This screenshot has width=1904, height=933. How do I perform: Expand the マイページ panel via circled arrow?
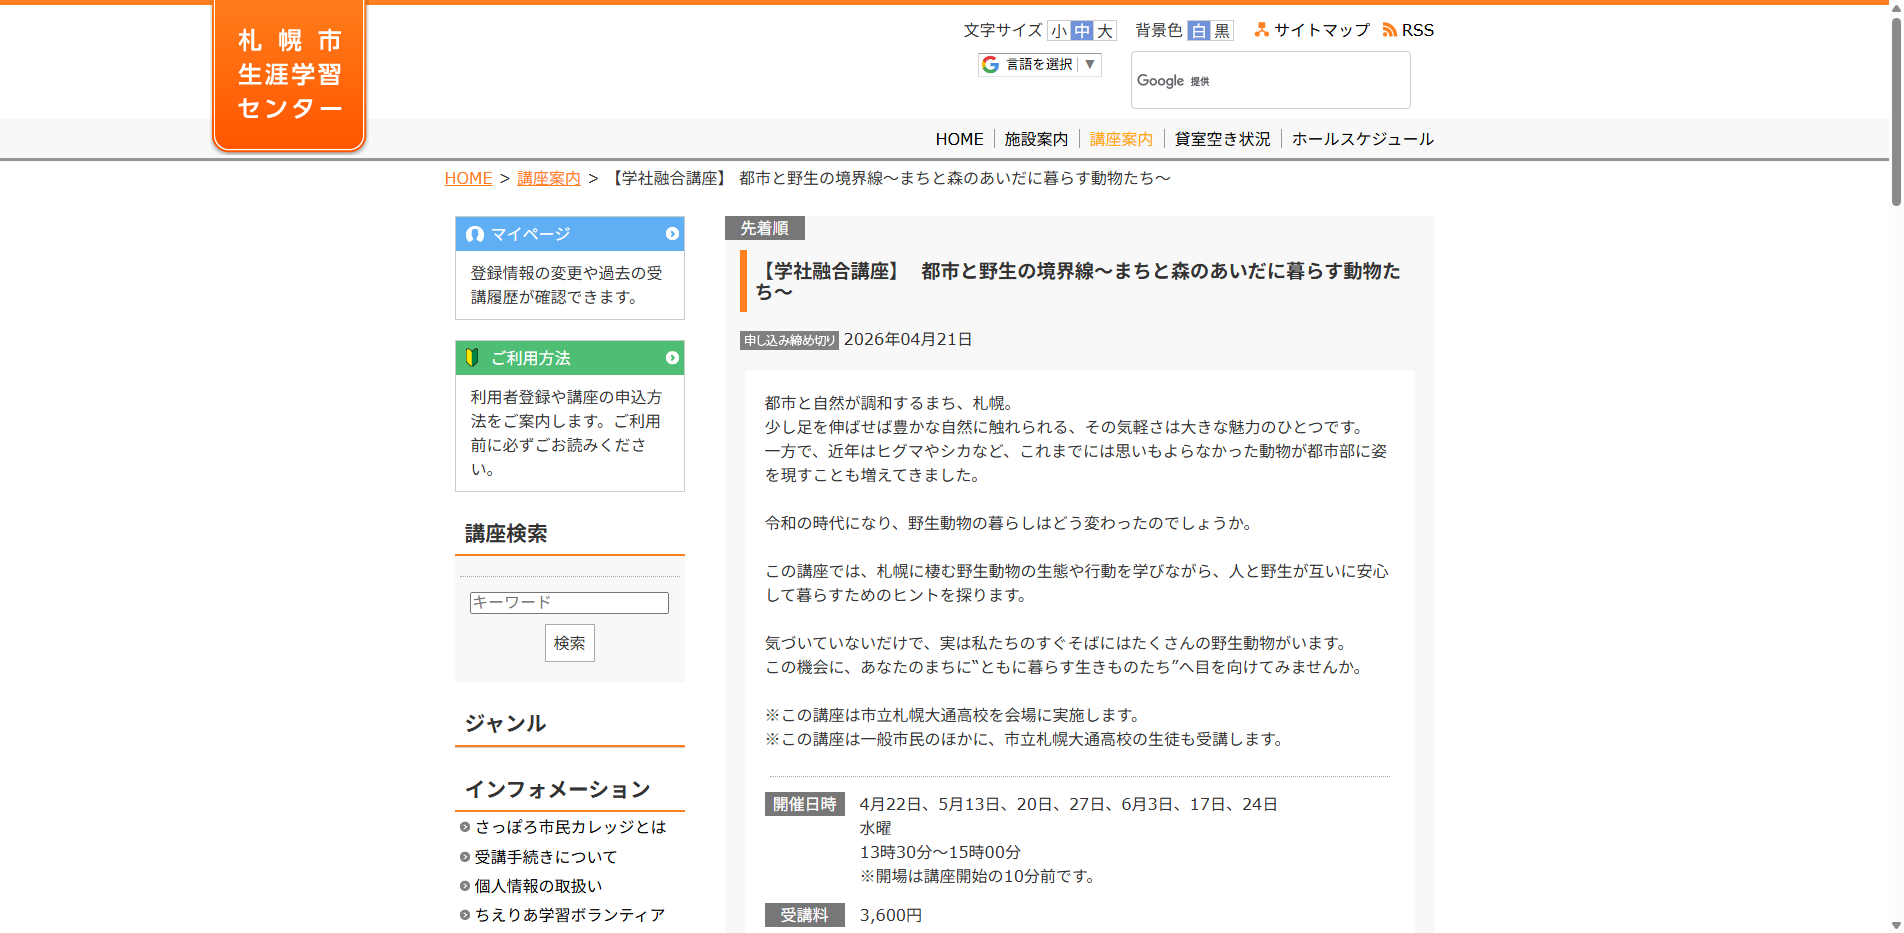(672, 234)
